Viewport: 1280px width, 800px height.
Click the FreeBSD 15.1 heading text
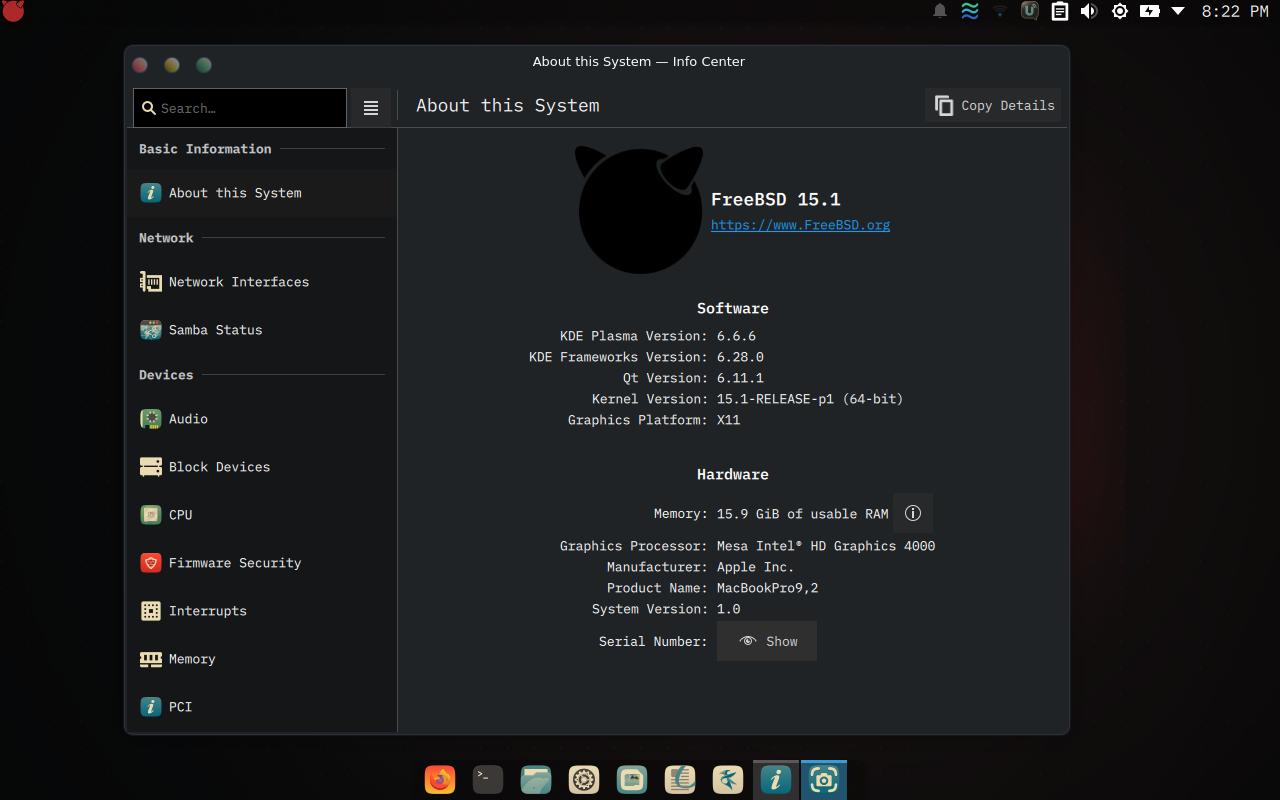coord(776,199)
